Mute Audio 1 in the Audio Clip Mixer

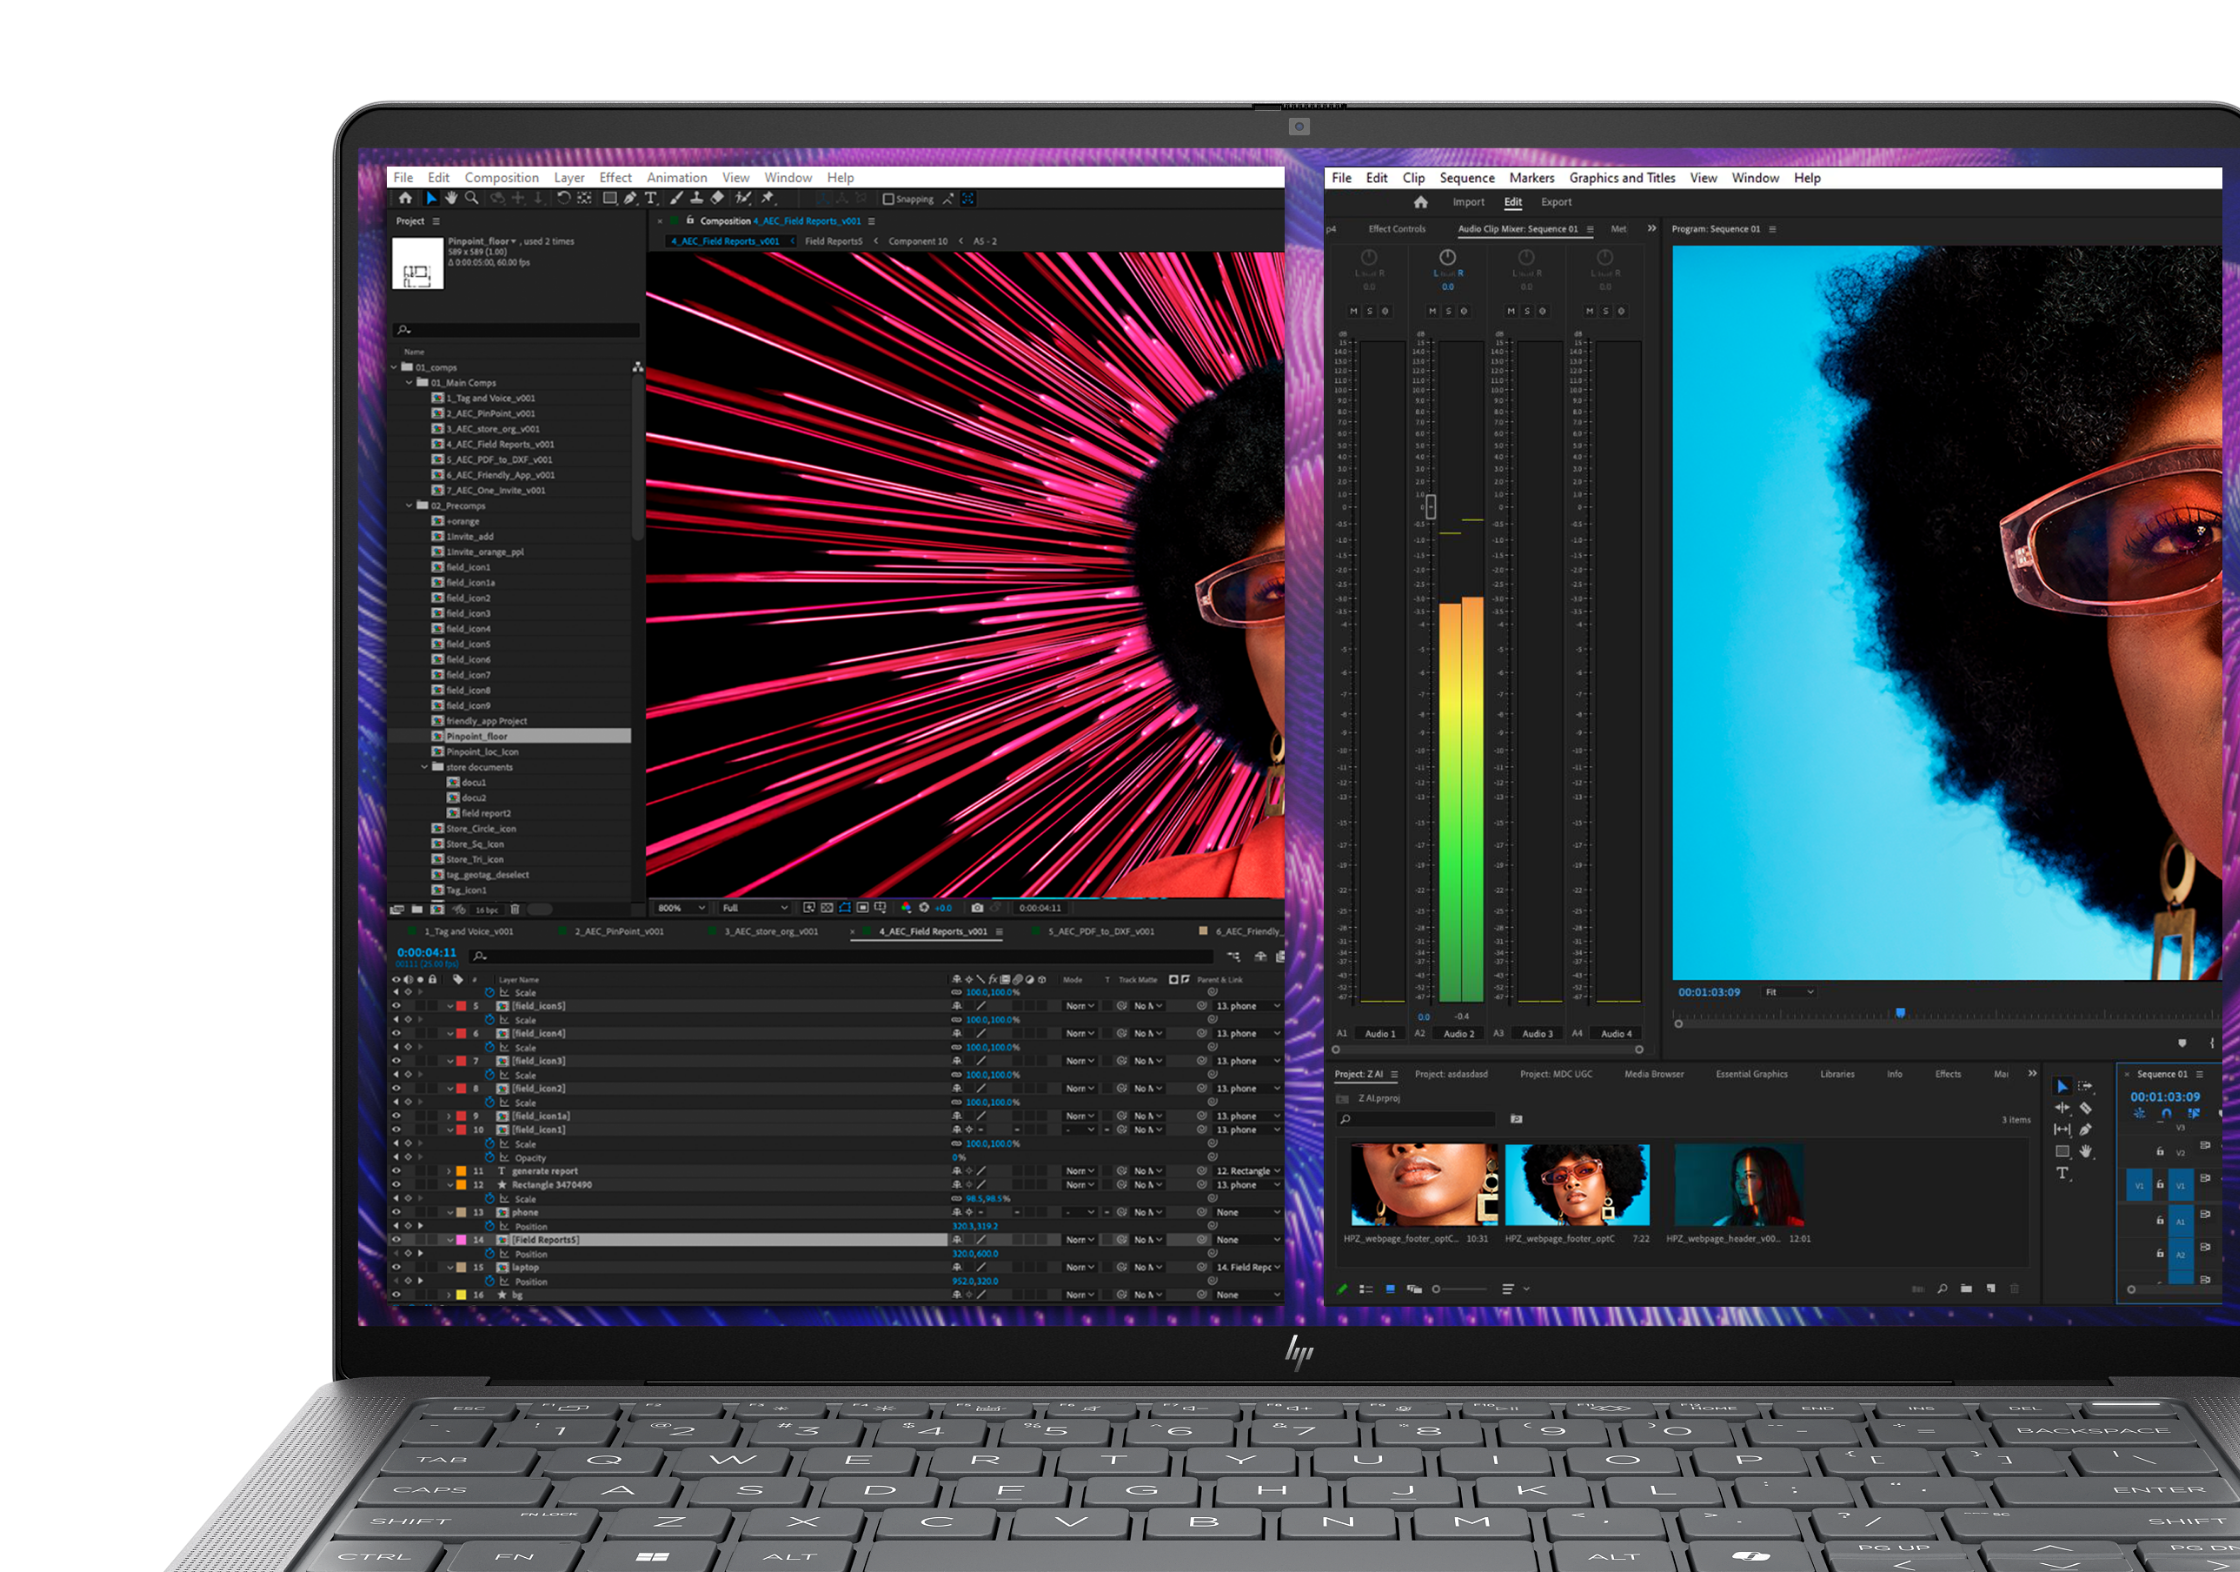pos(1354,311)
